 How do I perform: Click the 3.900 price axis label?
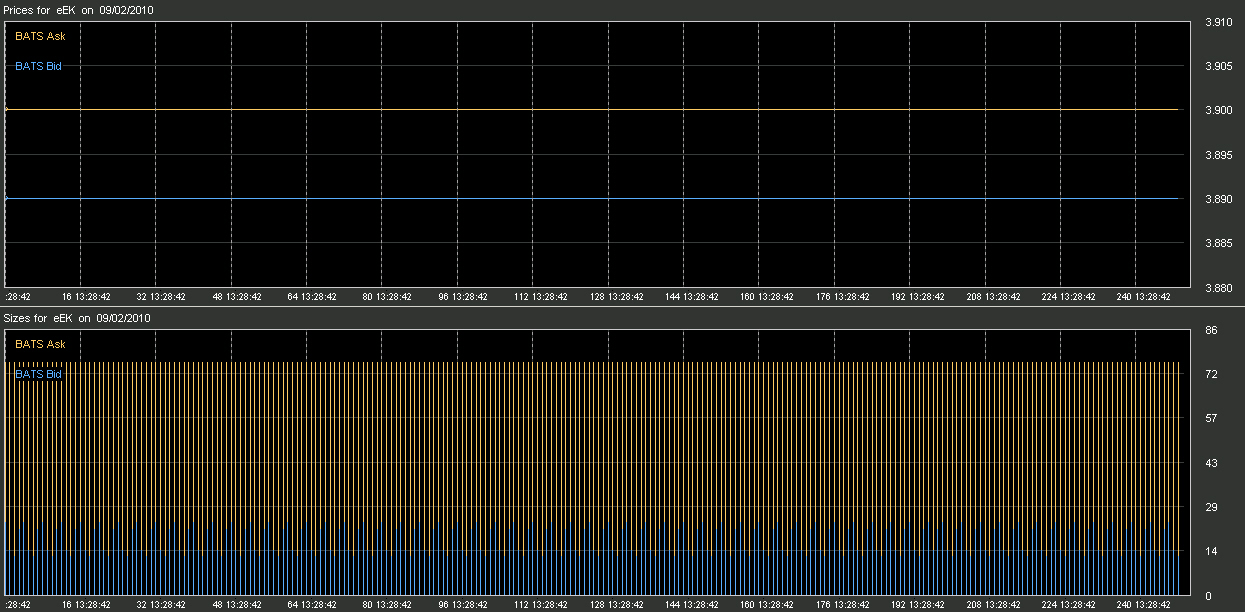[x=1218, y=110]
